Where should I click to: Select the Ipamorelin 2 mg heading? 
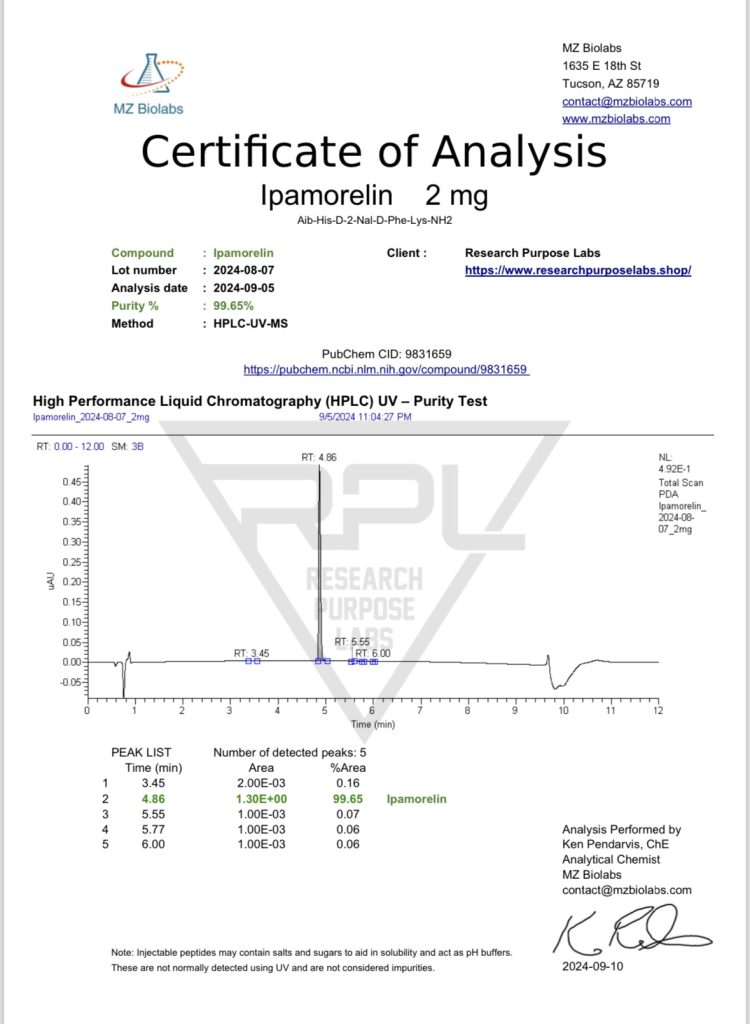pos(374,195)
